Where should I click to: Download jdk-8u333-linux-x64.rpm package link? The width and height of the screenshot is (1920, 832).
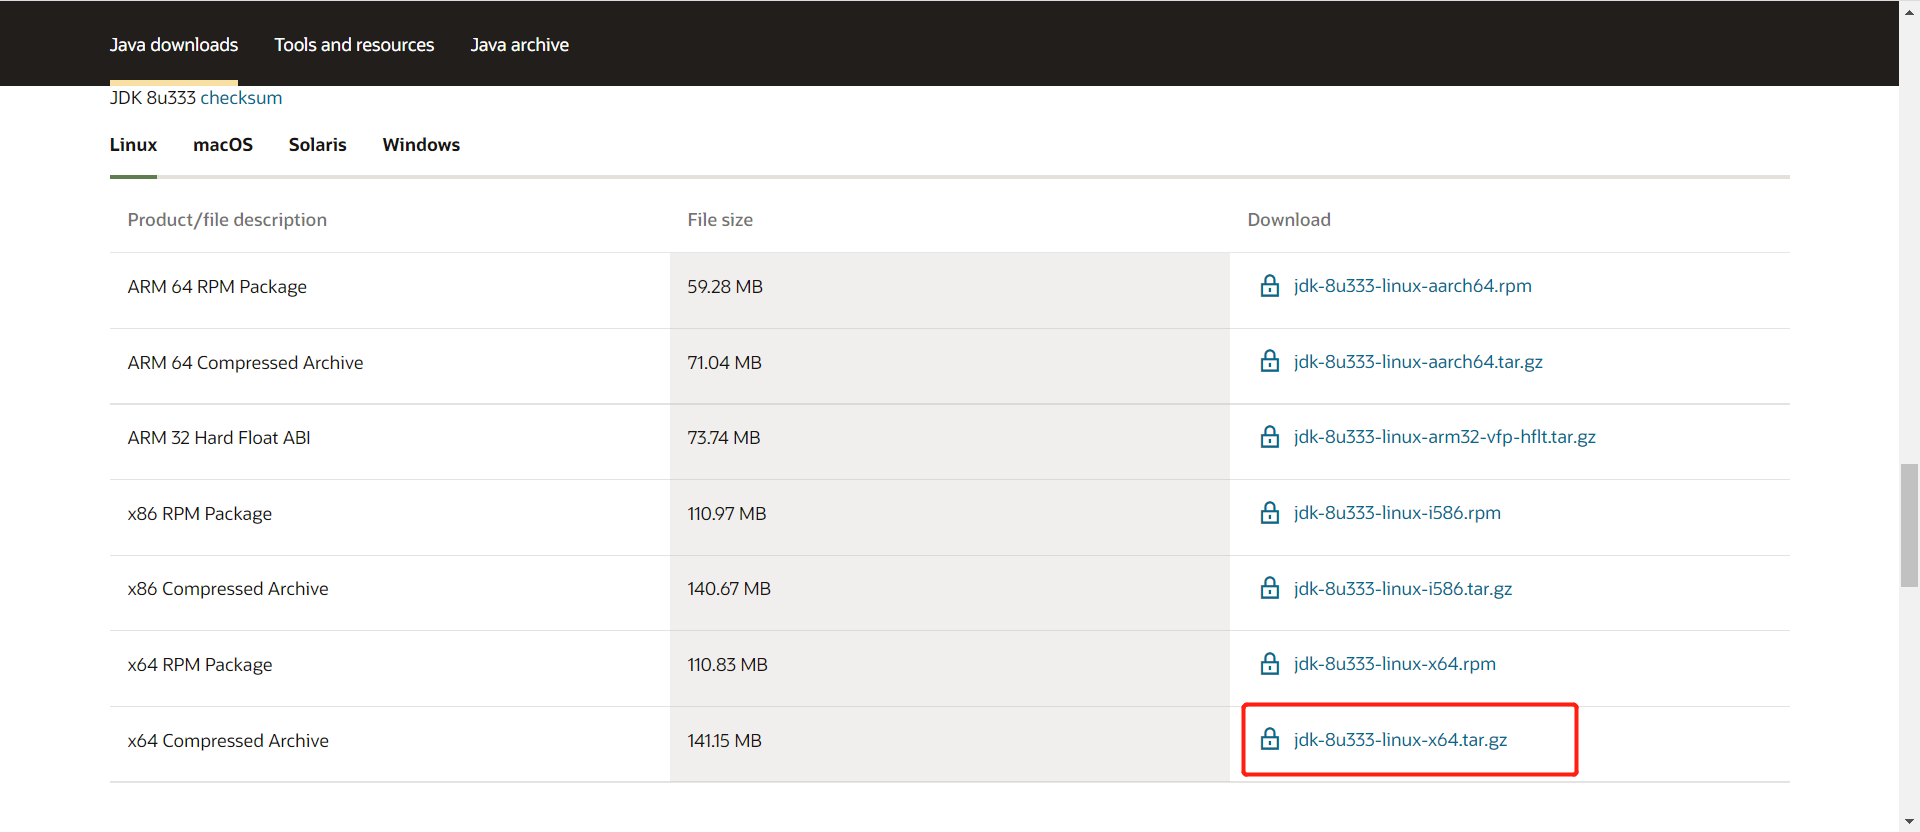coord(1394,664)
